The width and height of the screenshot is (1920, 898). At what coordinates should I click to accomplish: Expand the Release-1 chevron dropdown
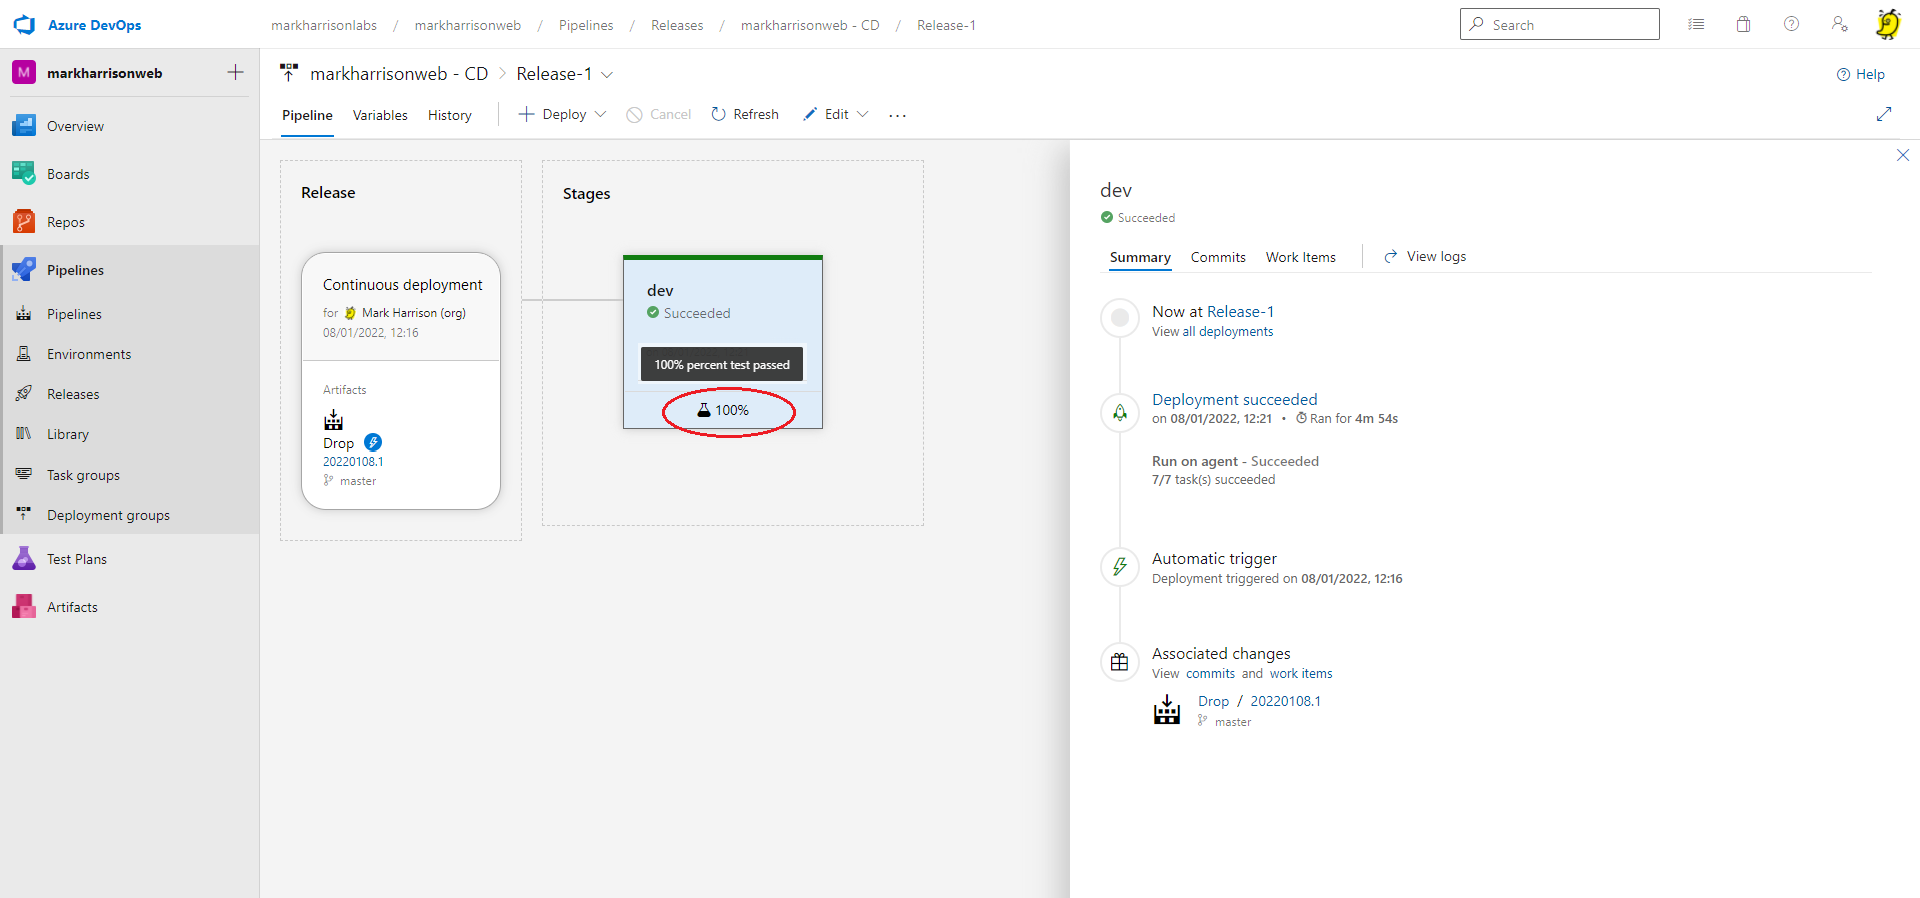(x=607, y=75)
